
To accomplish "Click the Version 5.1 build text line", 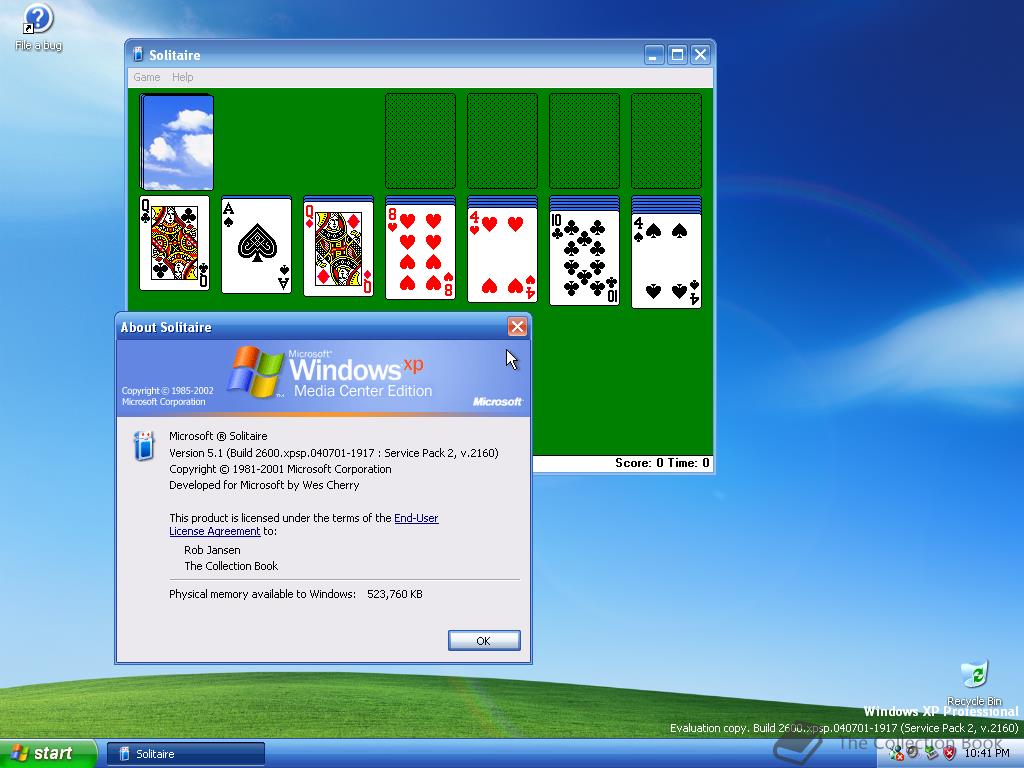I will [x=334, y=453].
